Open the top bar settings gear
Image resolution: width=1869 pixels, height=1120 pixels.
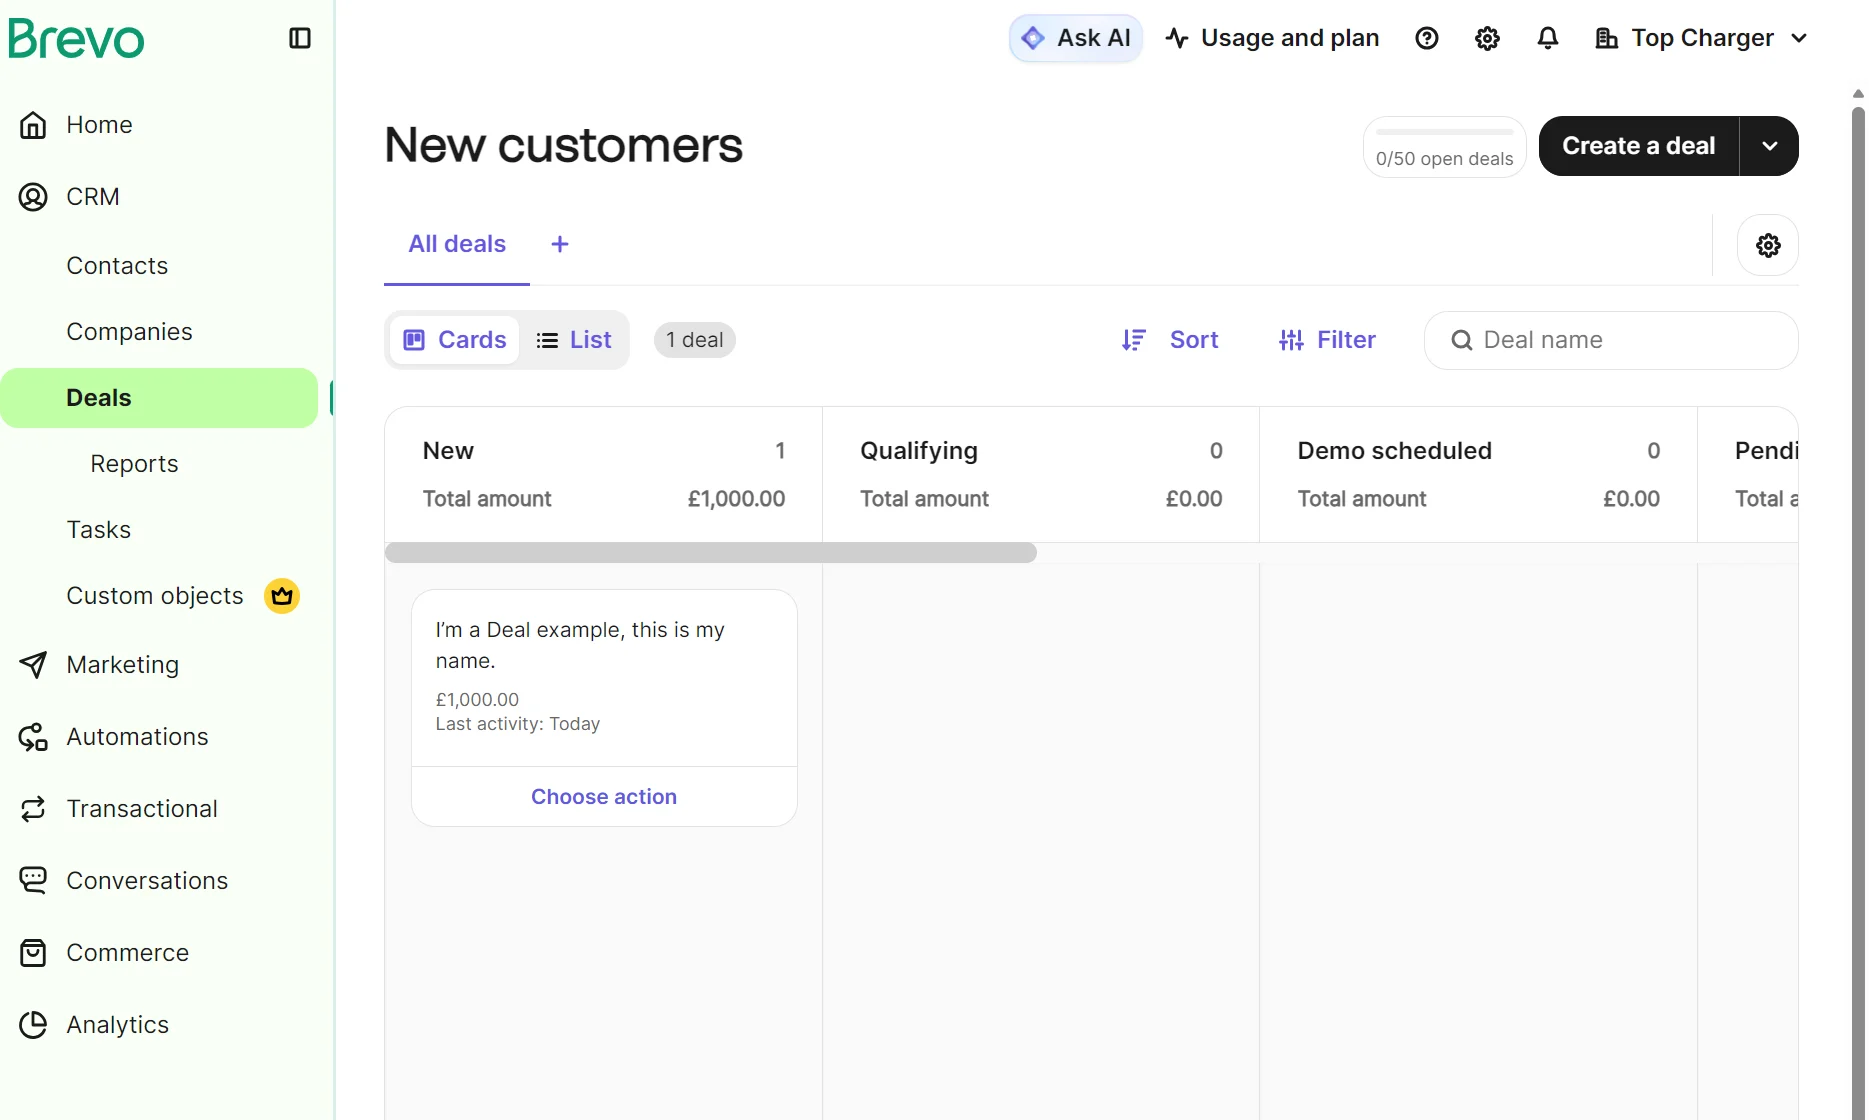click(1487, 38)
